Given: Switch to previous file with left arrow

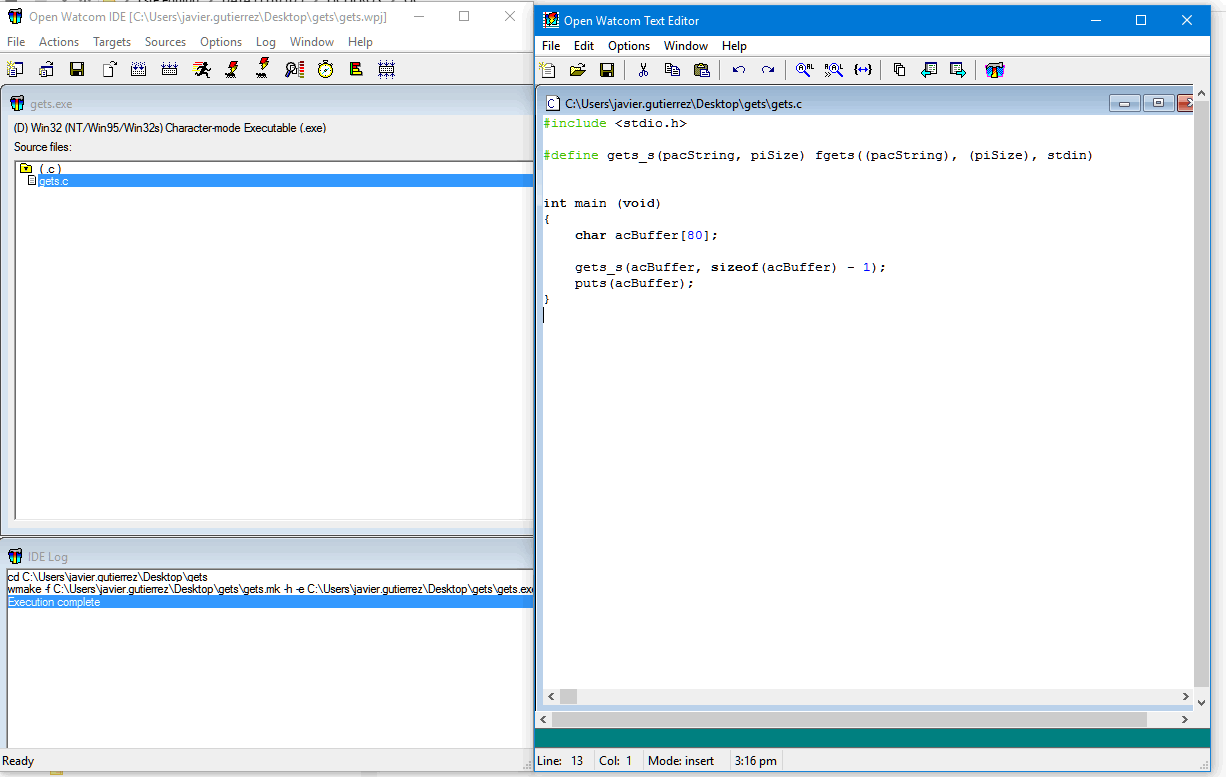Looking at the screenshot, I should (929, 70).
